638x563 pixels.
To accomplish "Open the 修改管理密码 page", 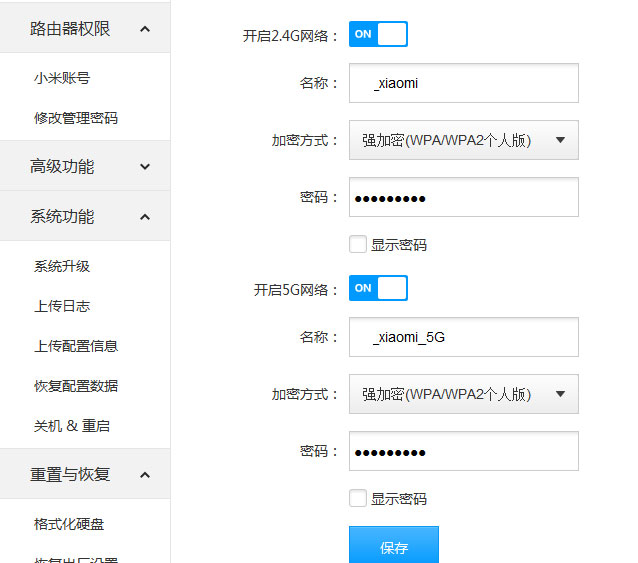I will click(x=76, y=118).
